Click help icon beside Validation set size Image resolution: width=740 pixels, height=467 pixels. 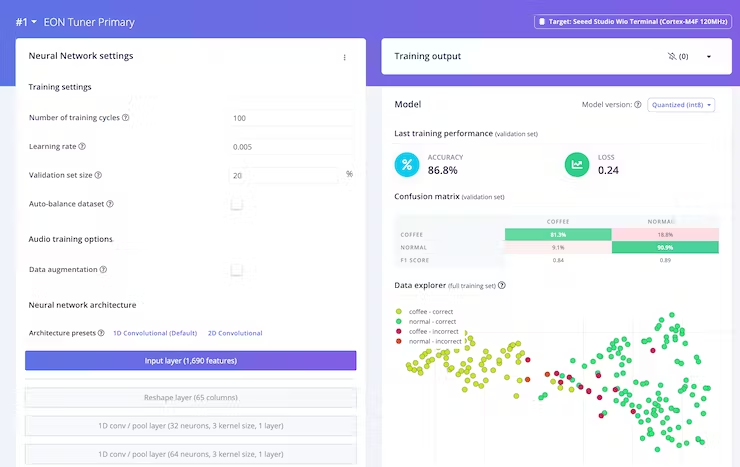pyautogui.click(x=98, y=175)
